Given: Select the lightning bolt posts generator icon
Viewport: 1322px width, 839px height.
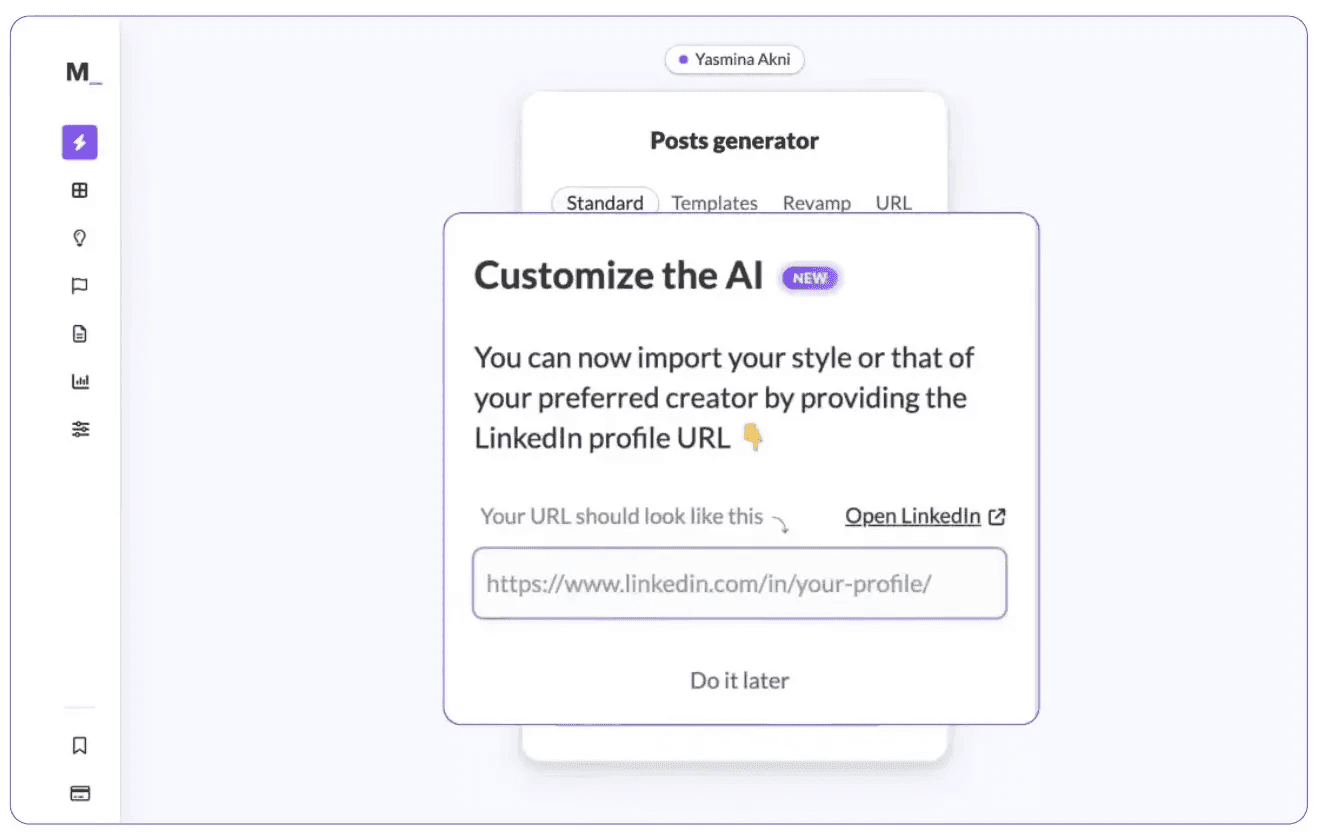Looking at the screenshot, I should (x=79, y=142).
